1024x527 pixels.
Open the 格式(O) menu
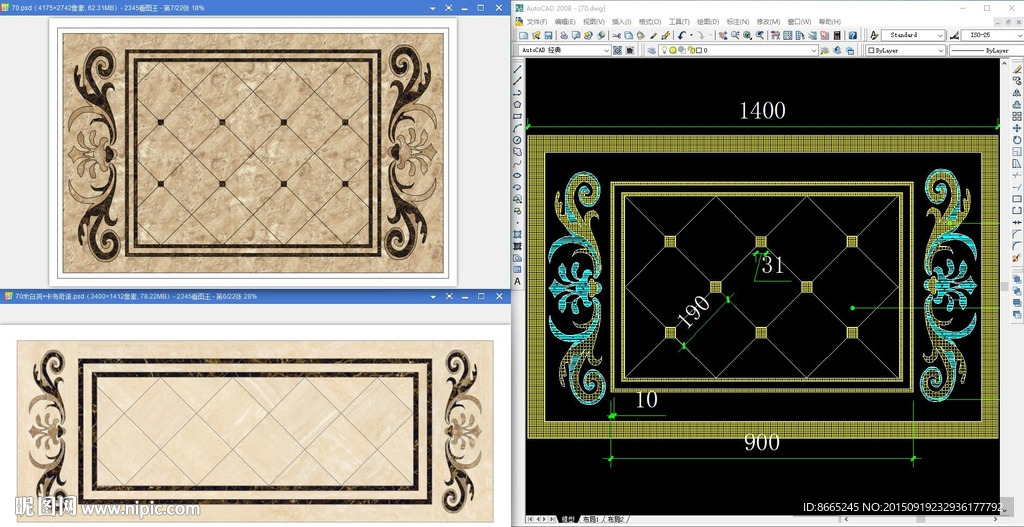tap(650, 22)
